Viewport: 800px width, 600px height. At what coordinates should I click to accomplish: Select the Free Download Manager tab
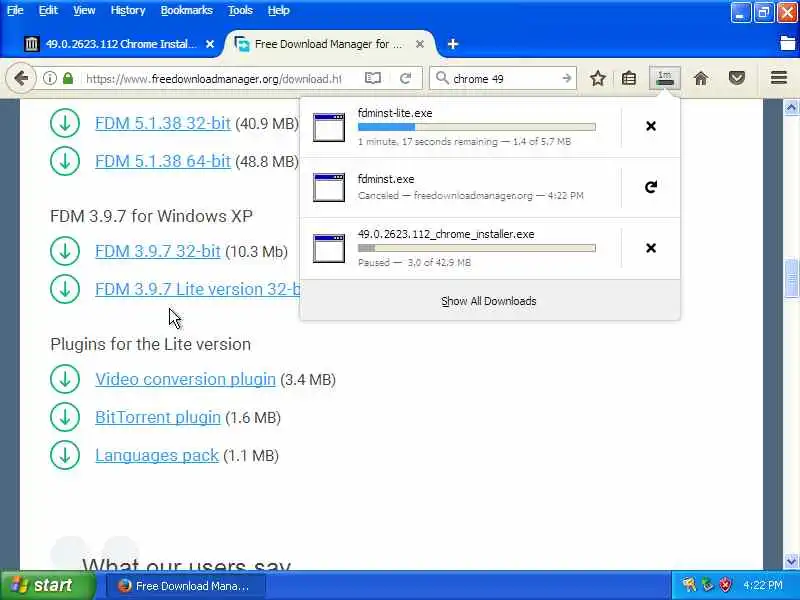[329, 44]
